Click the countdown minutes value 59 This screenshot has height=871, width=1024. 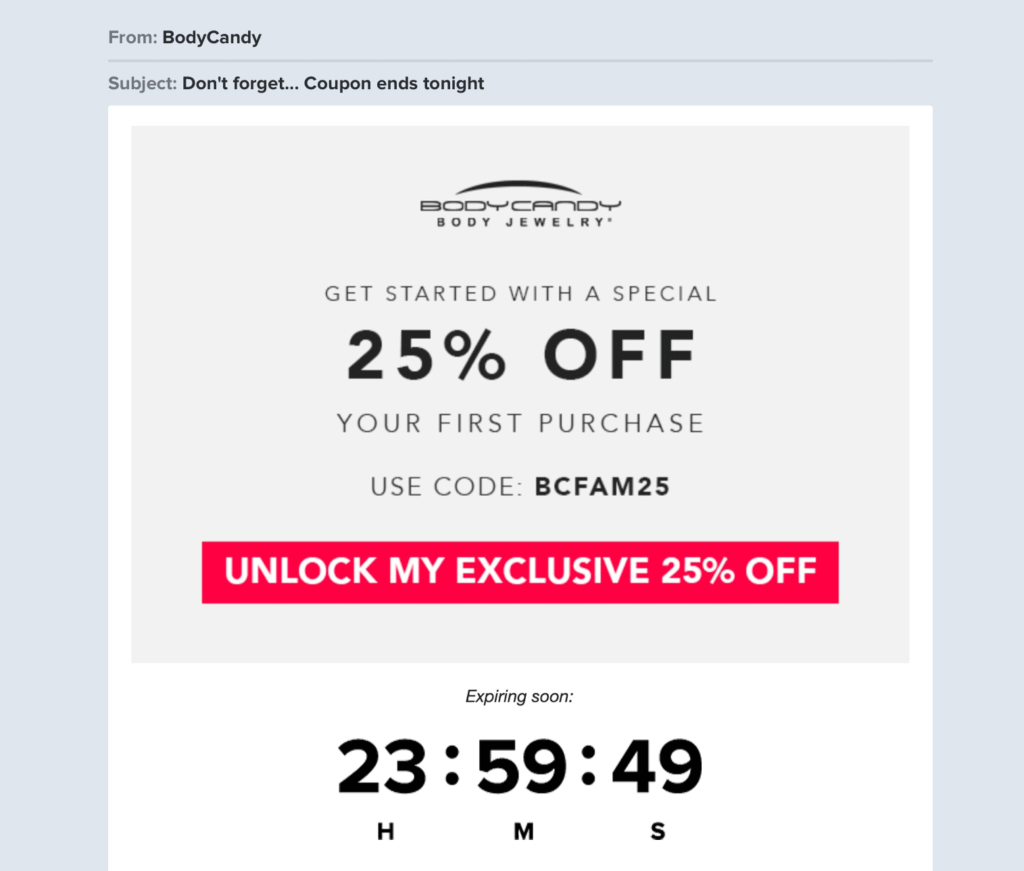coord(521,768)
